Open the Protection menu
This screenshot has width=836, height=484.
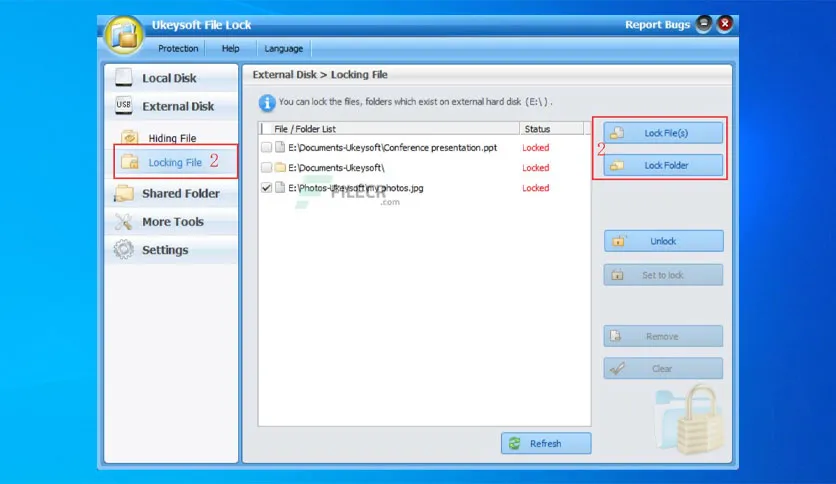[178, 49]
